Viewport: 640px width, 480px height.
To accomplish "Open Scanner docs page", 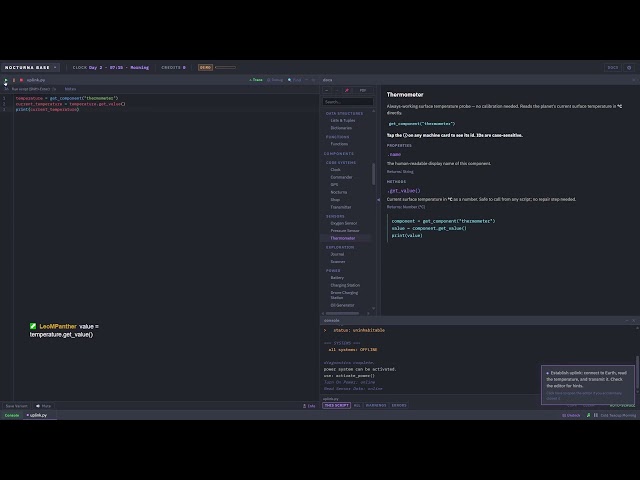I will pos(338,262).
